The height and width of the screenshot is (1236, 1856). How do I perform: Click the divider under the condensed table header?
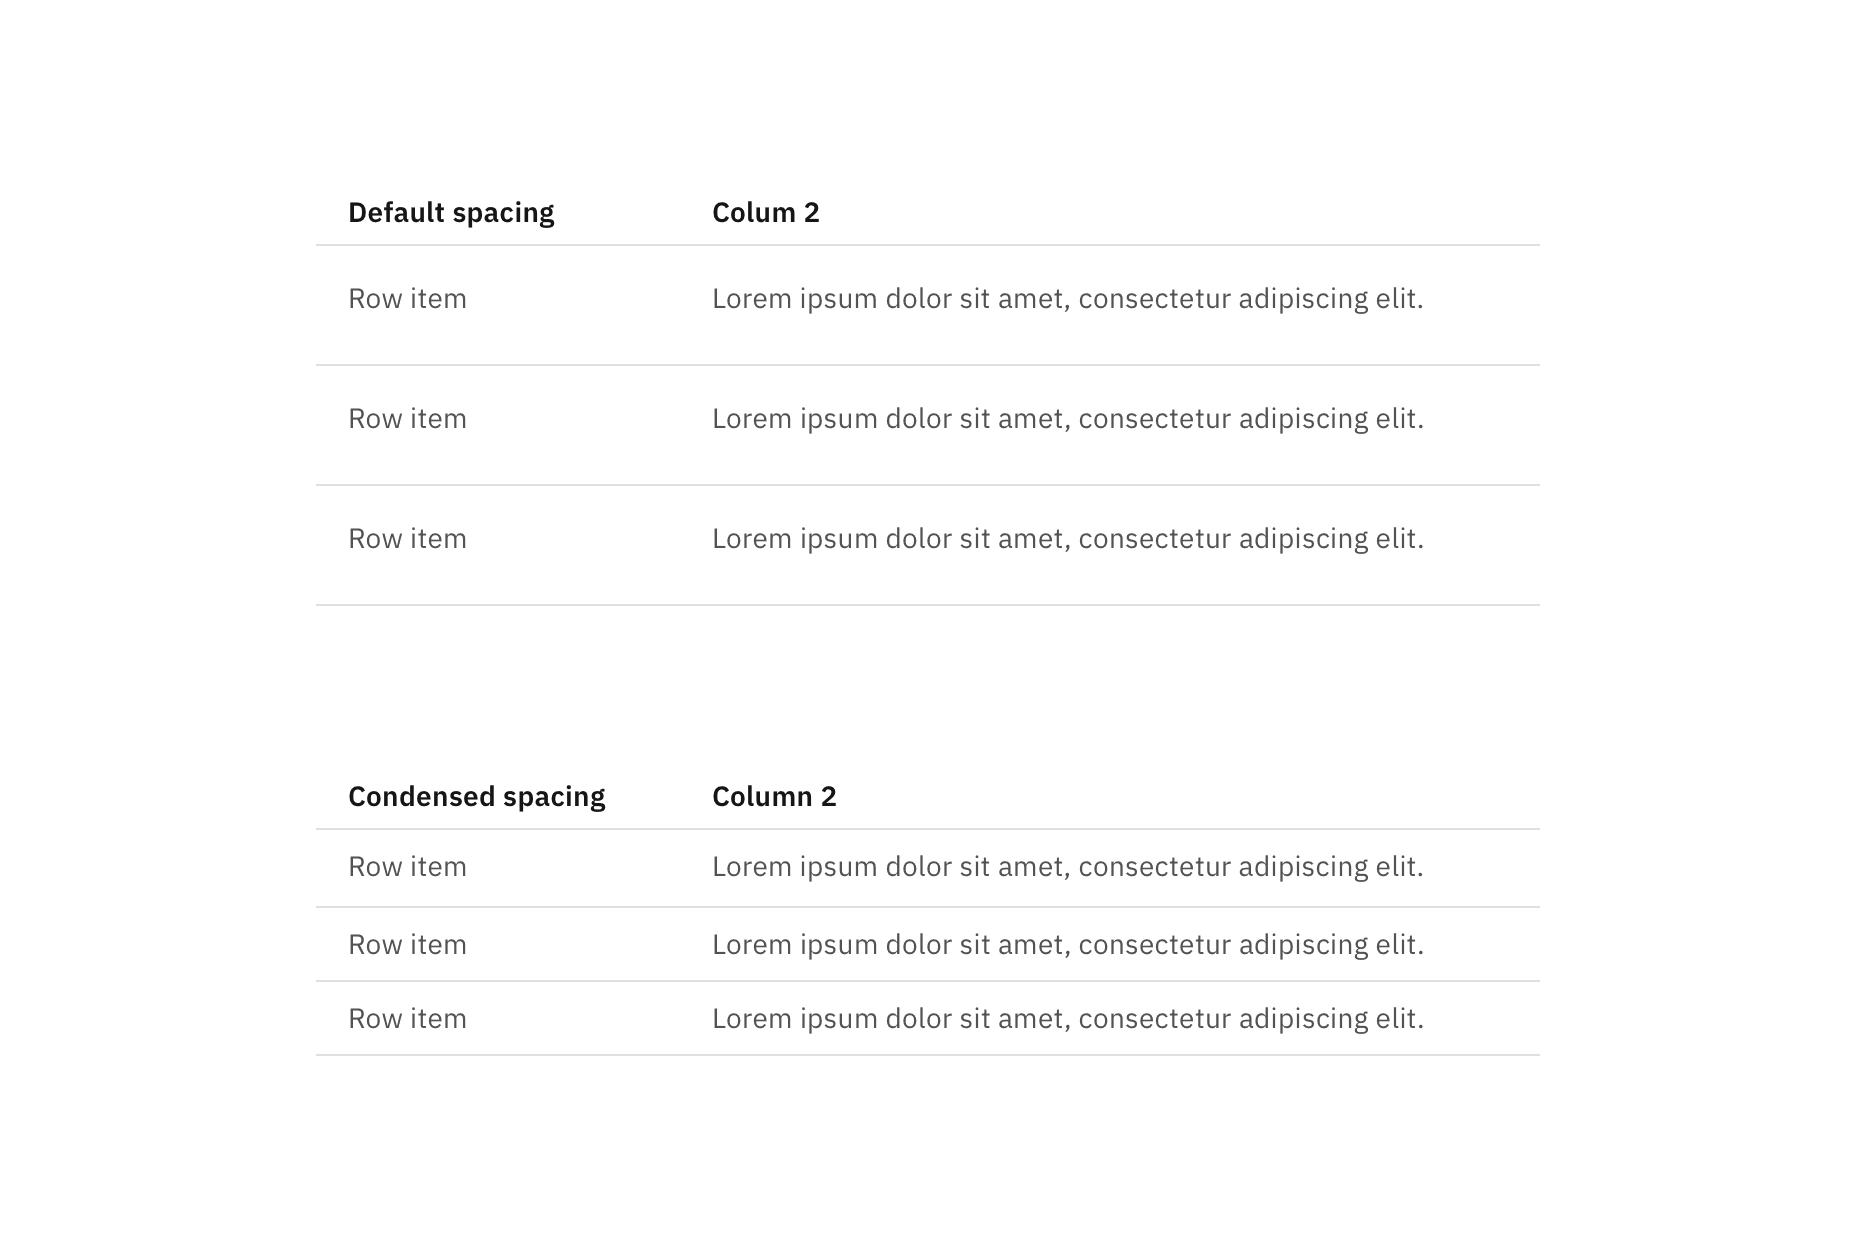[x=926, y=826]
